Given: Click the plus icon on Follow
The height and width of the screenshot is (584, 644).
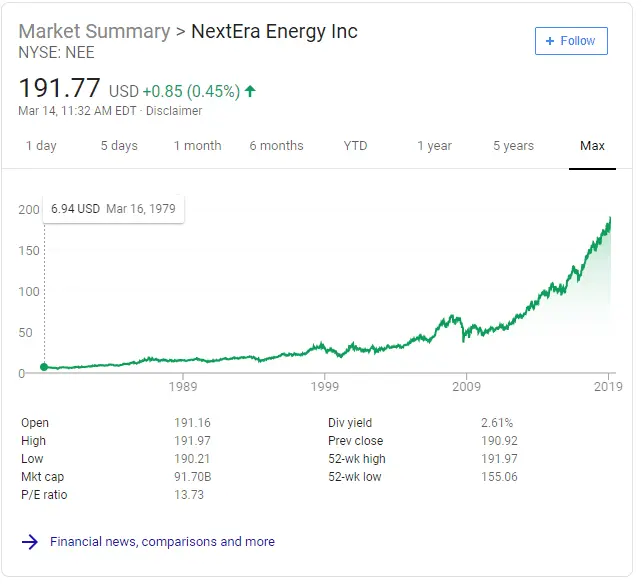Looking at the screenshot, I should point(549,41).
